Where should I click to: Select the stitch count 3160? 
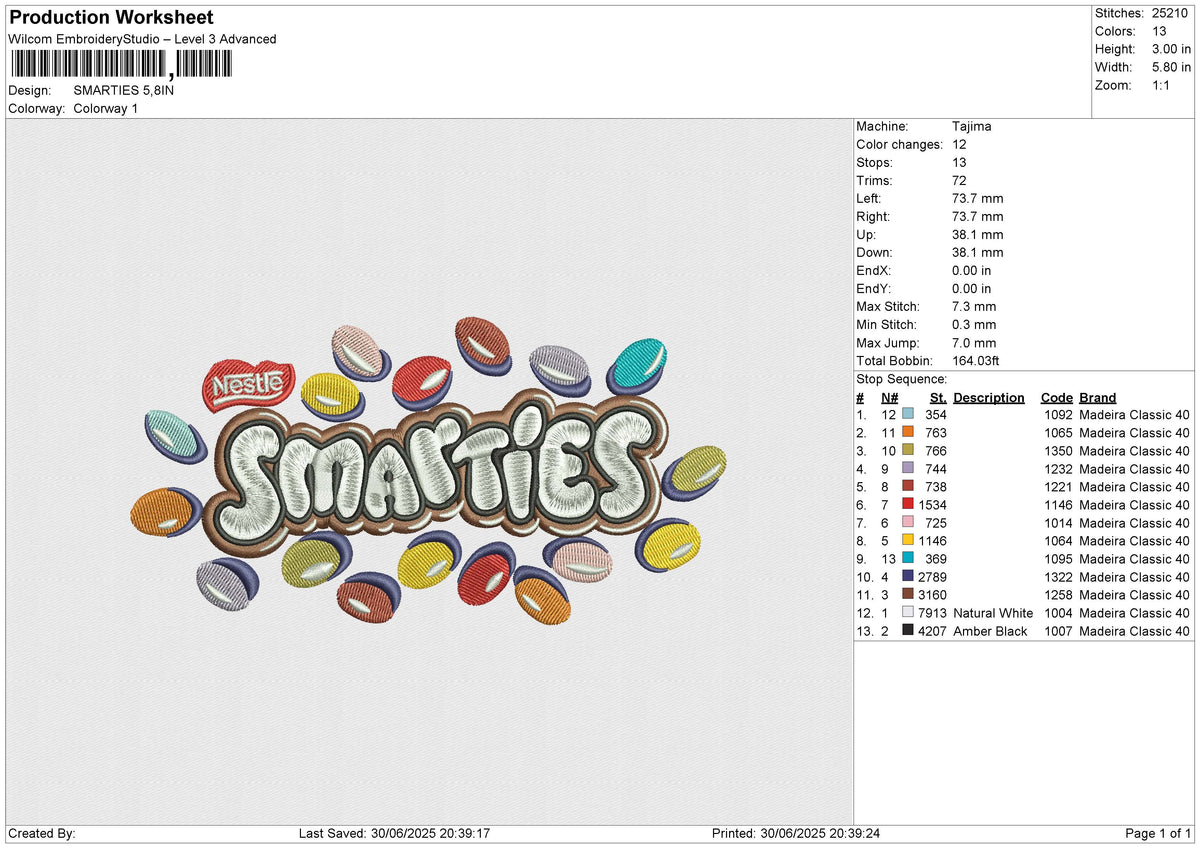pyautogui.click(x=932, y=594)
